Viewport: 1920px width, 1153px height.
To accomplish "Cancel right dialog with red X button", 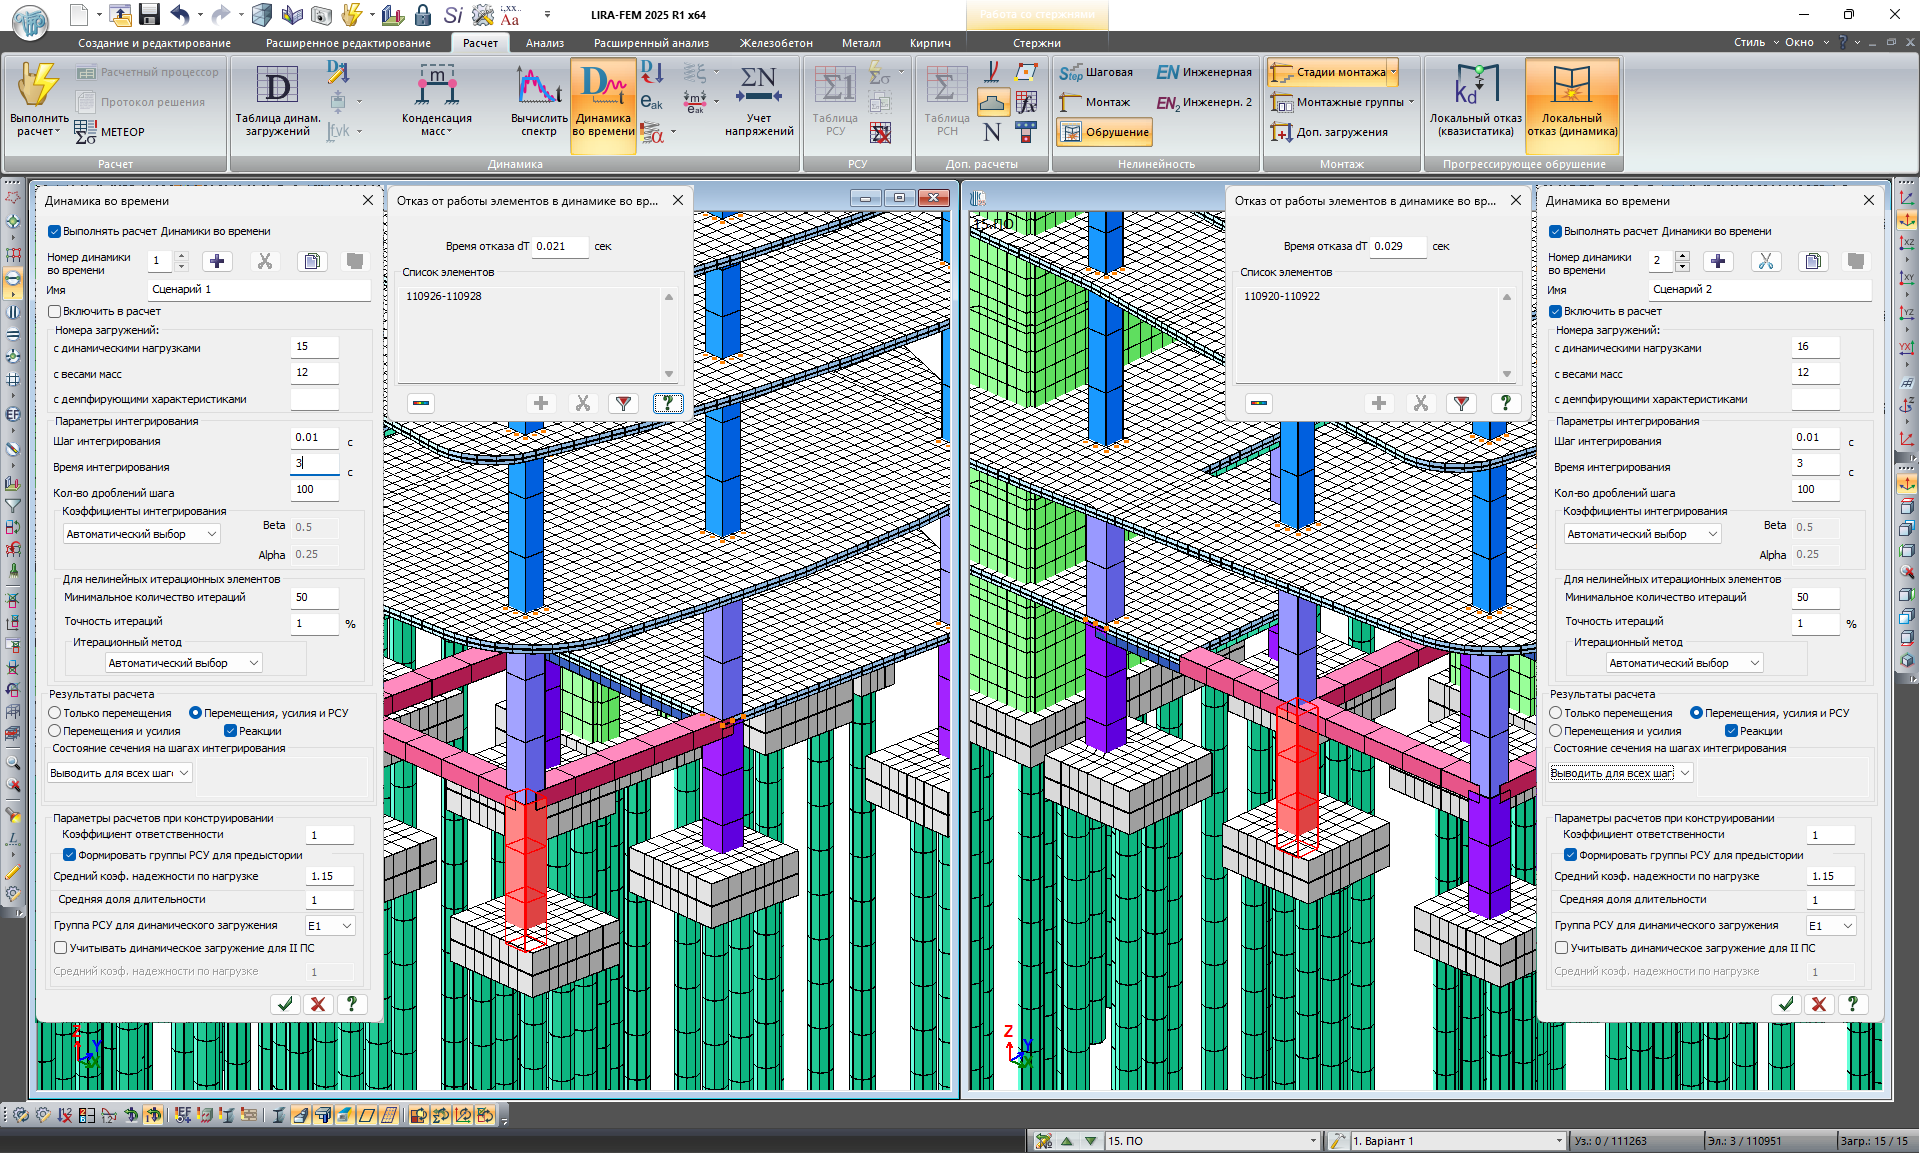I will (1819, 1004).
